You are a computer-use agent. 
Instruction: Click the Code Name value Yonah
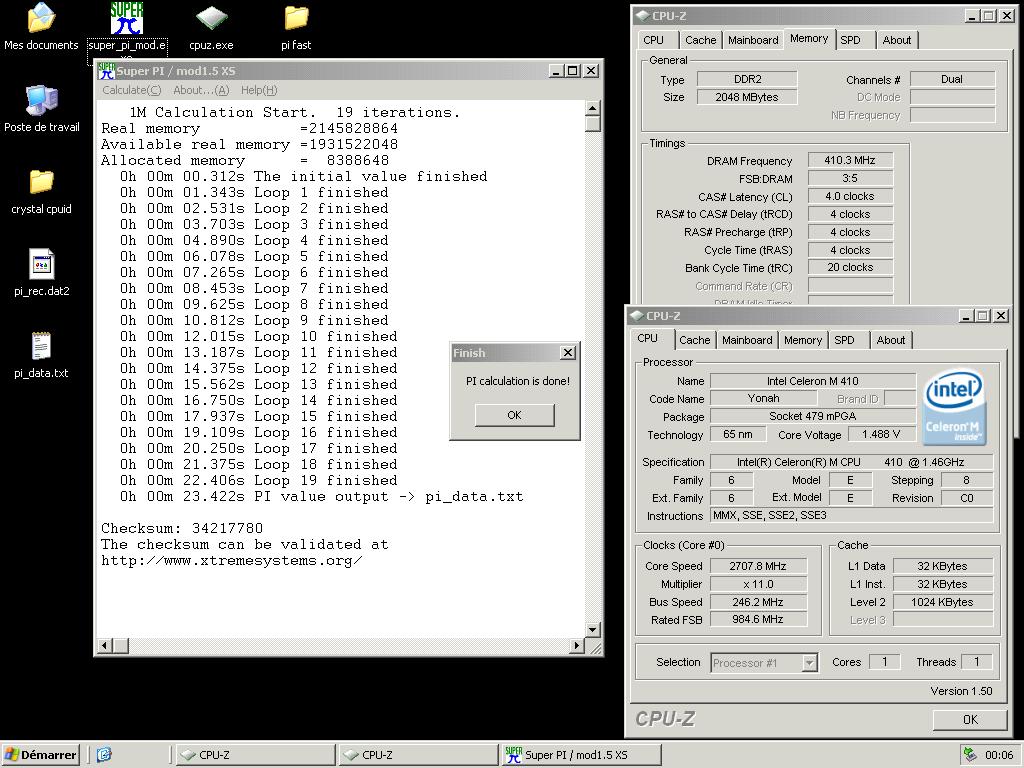tap(763, 398)
